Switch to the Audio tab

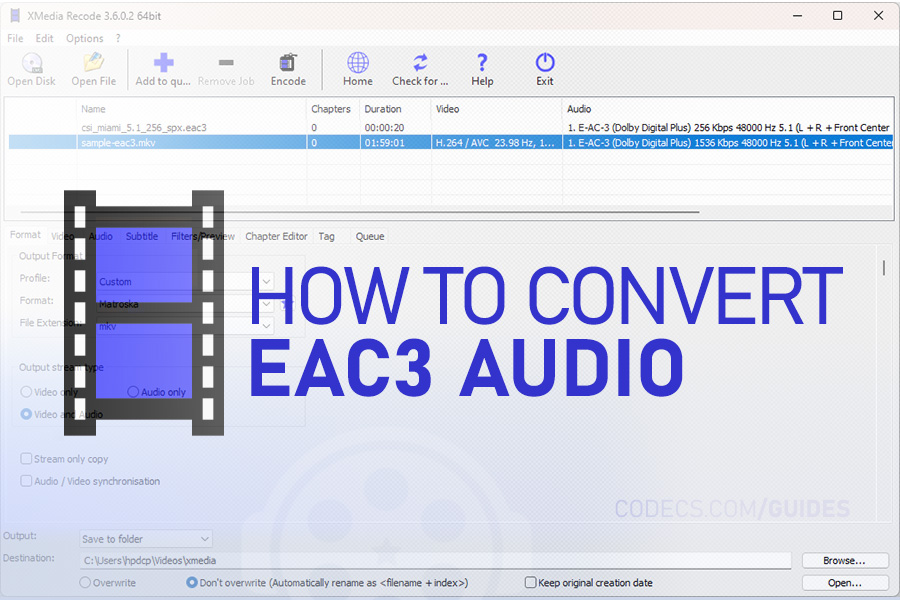tap(100, 236)
